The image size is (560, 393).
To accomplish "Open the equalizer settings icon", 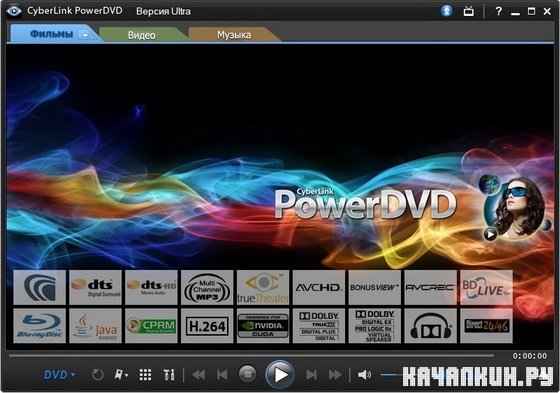I will click(169, 375).
